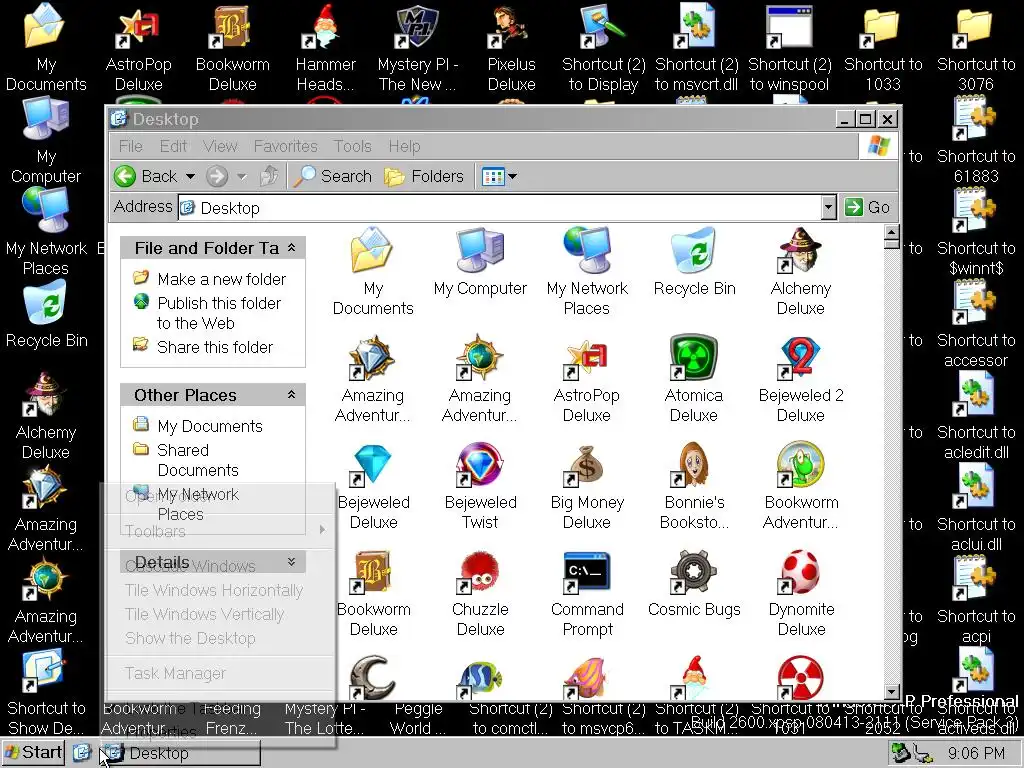The width and height of the screenshot is (1024, 768).
Task: Open the View menu
Action: point(220,146)
